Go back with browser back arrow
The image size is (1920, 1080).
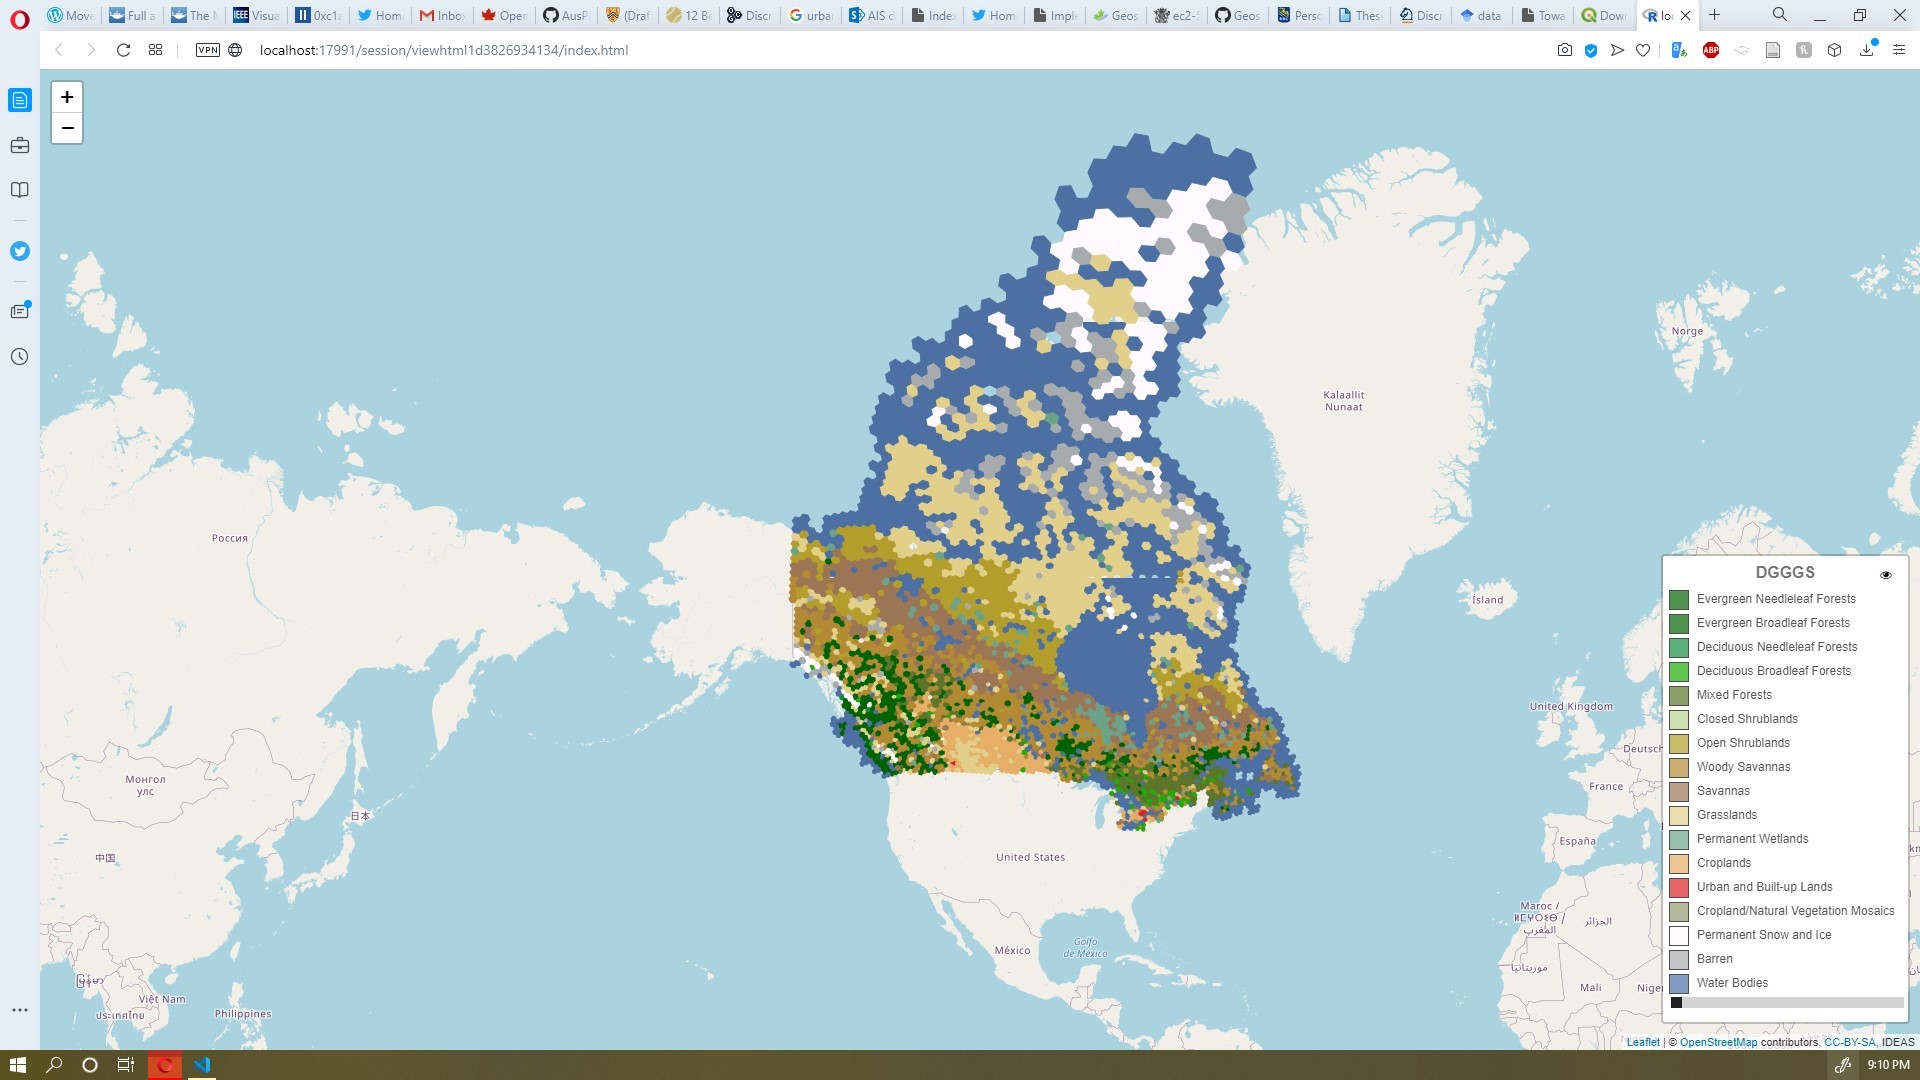(x=59, y=50)
